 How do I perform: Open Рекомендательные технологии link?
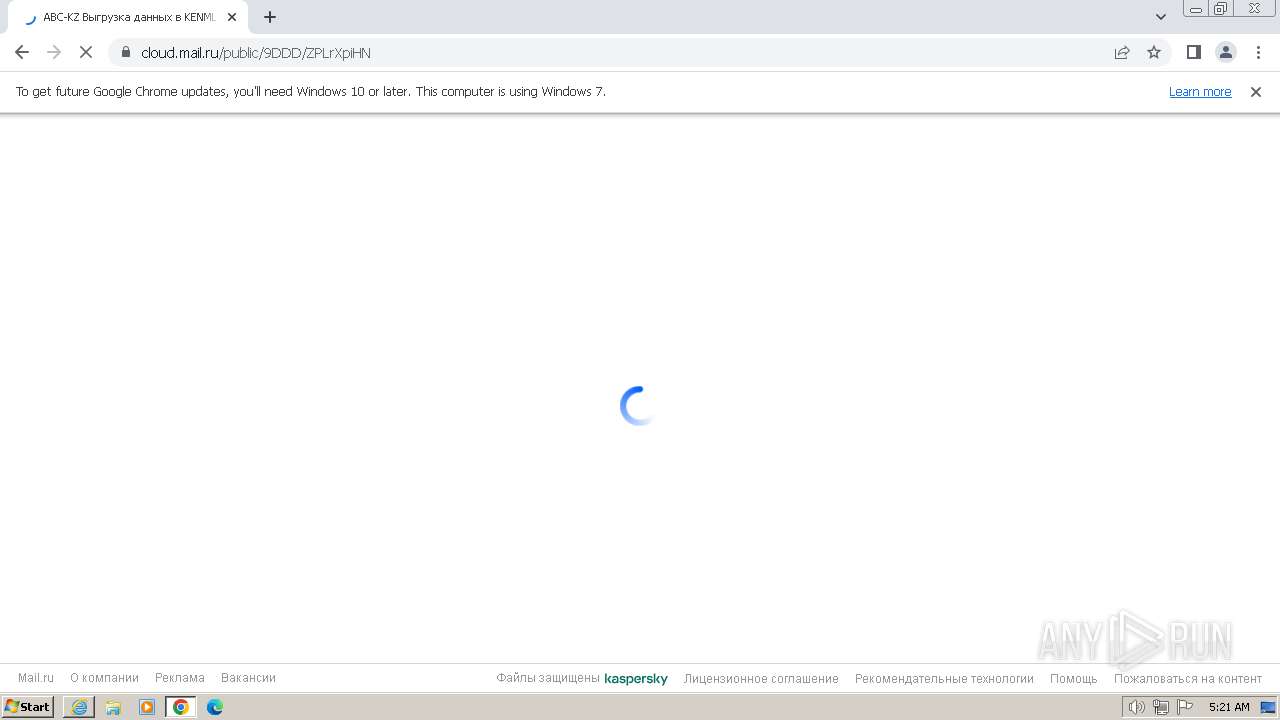tap(944, 678)
